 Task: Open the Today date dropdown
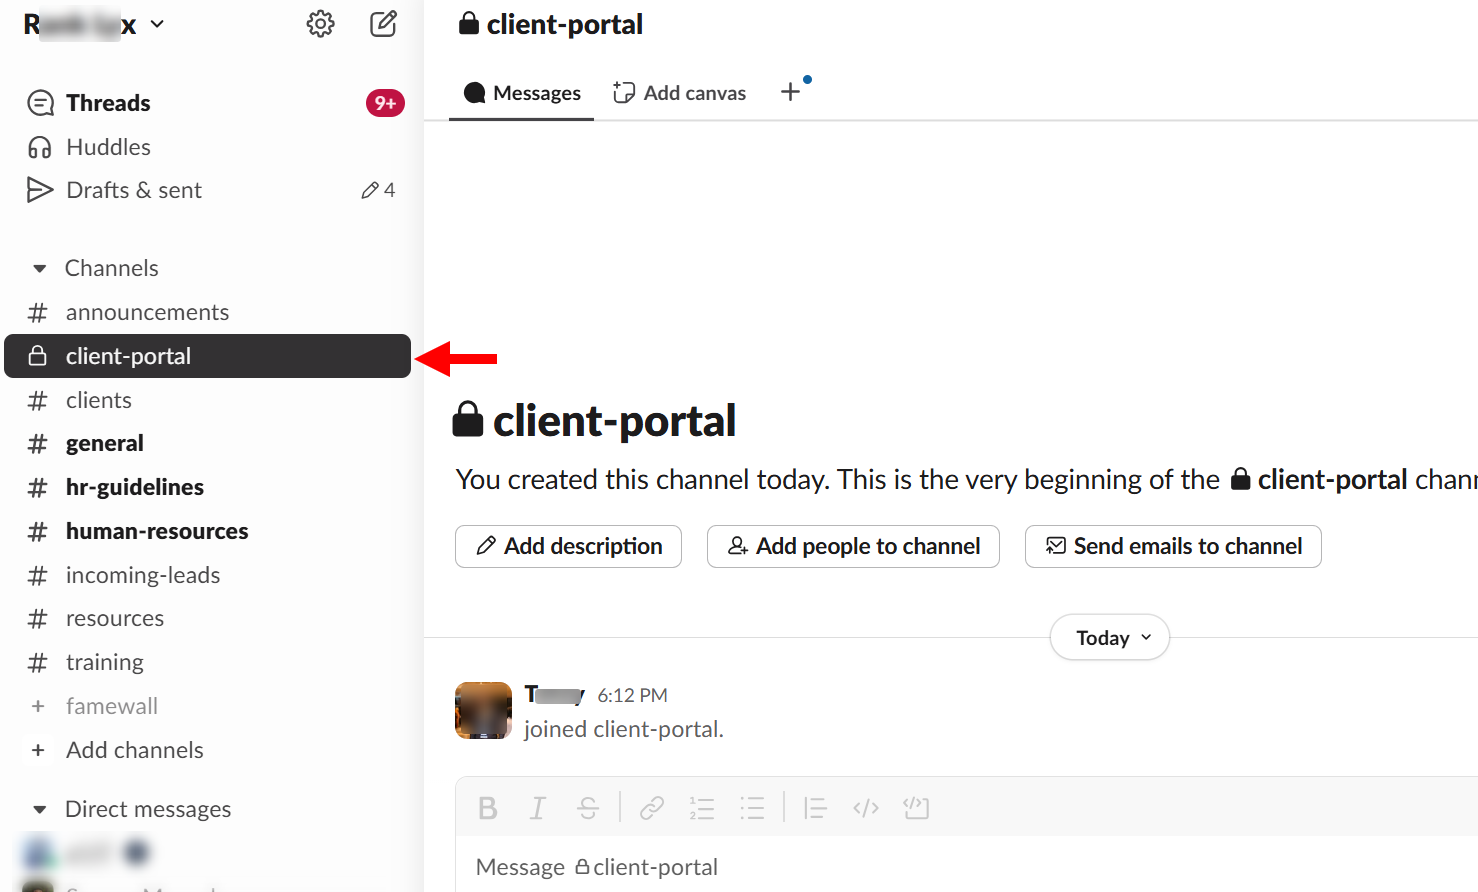click(x=1109, y=638)
